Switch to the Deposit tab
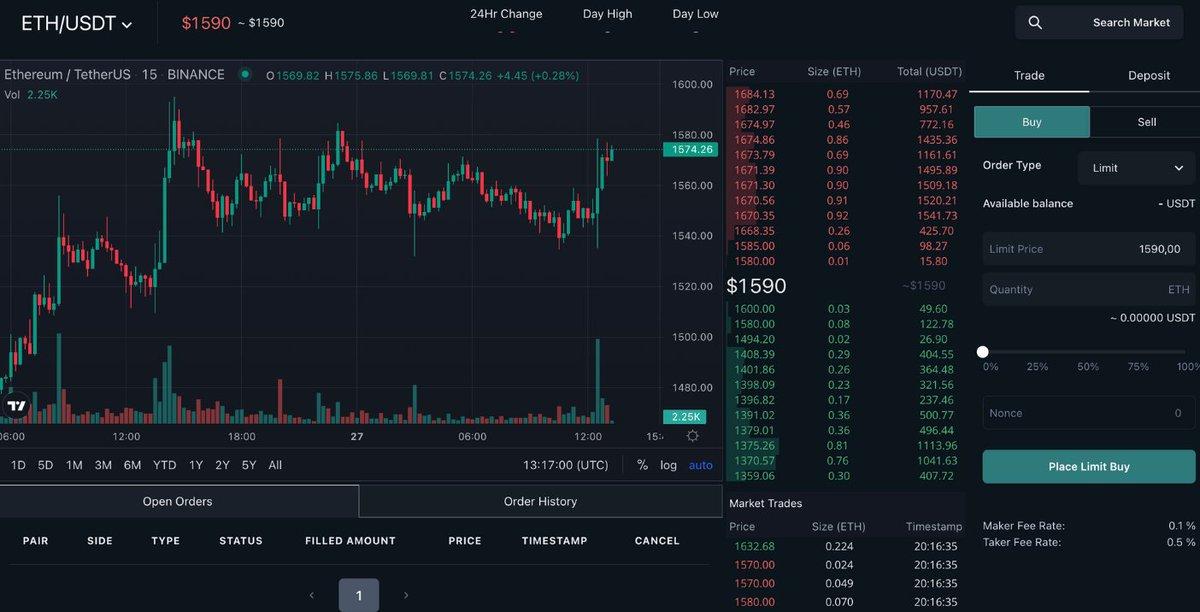 click(1149, 75)
